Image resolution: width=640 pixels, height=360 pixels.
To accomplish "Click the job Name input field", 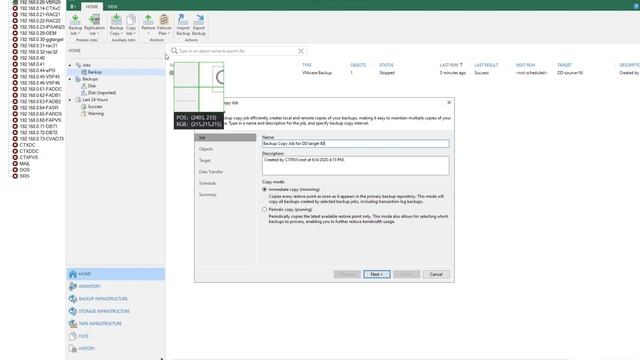I will point(356,144).
